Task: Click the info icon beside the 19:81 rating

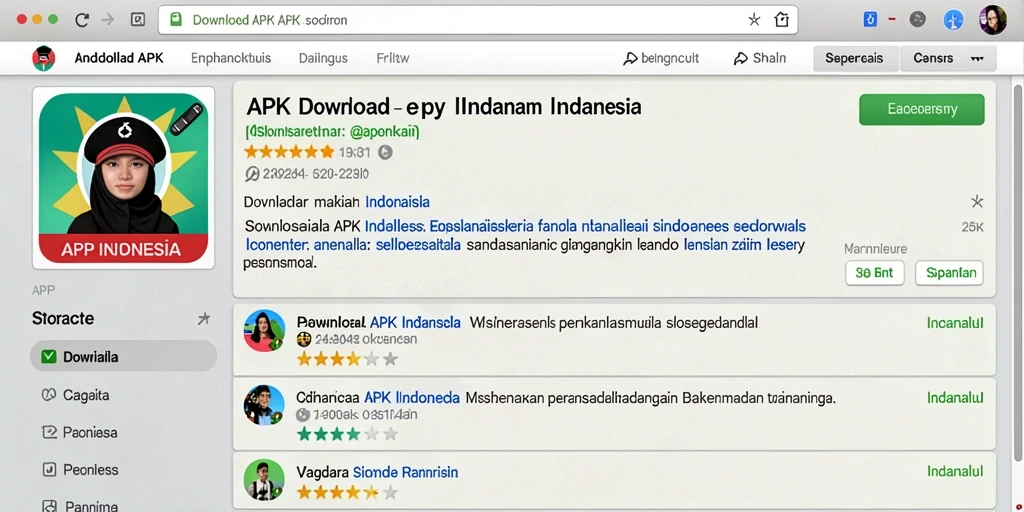Action: [x=385, y=153]
